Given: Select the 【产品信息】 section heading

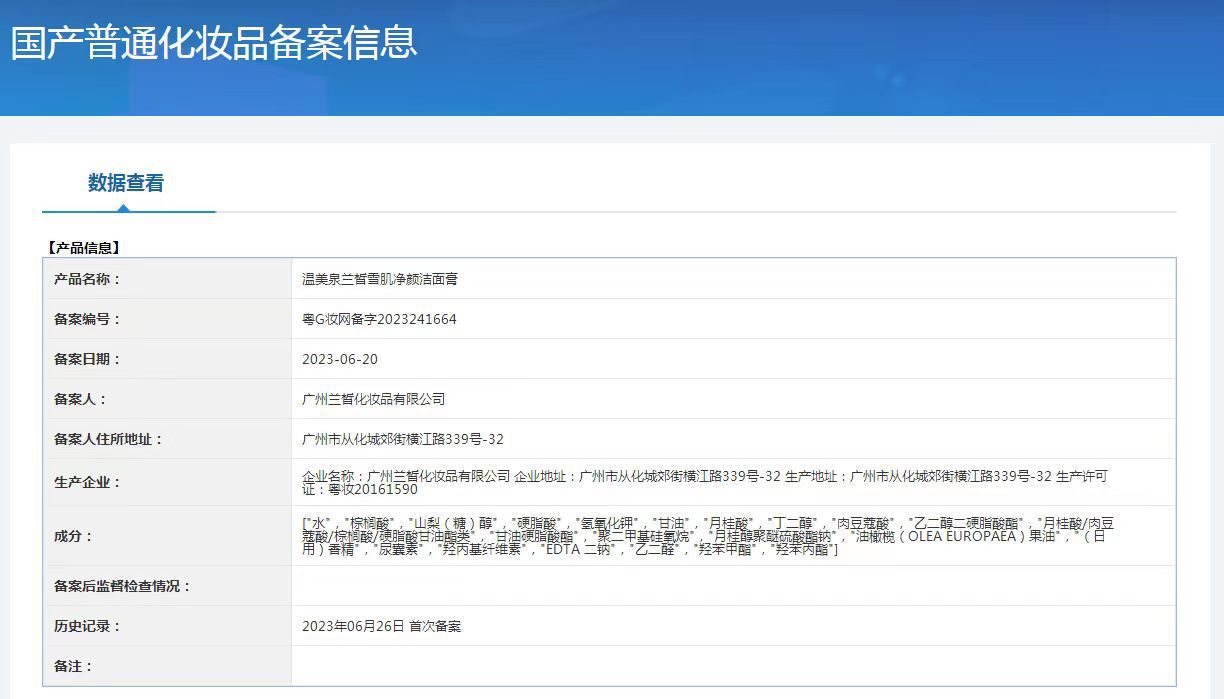Looking at the screenshot, I should (x=83, y=248).
